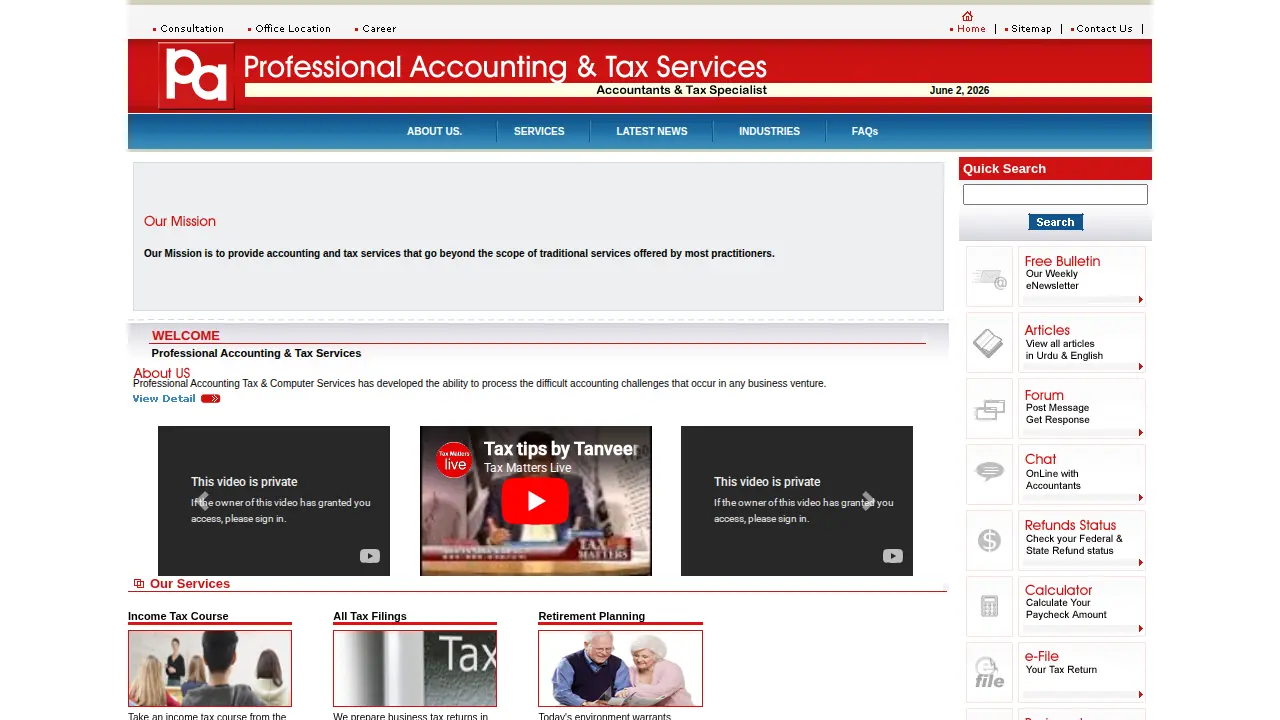Click the All Tax Filings heading
Viewport: 1280px width, 720px height.
click(x=370, y=616)
